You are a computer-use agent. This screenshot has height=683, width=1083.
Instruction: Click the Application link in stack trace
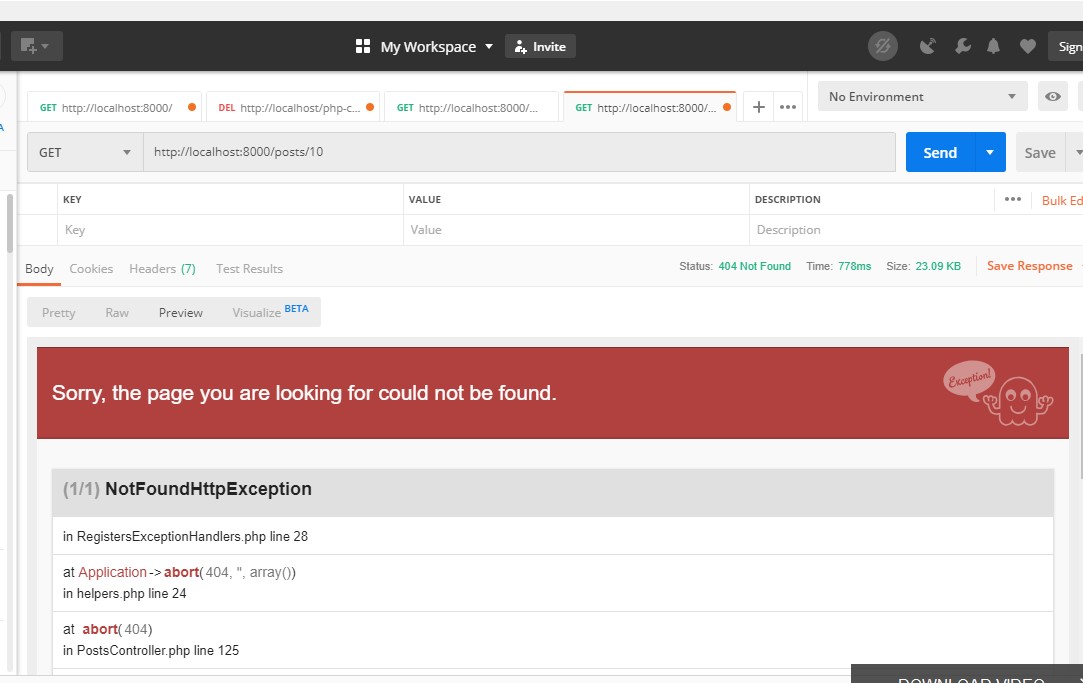113,572
